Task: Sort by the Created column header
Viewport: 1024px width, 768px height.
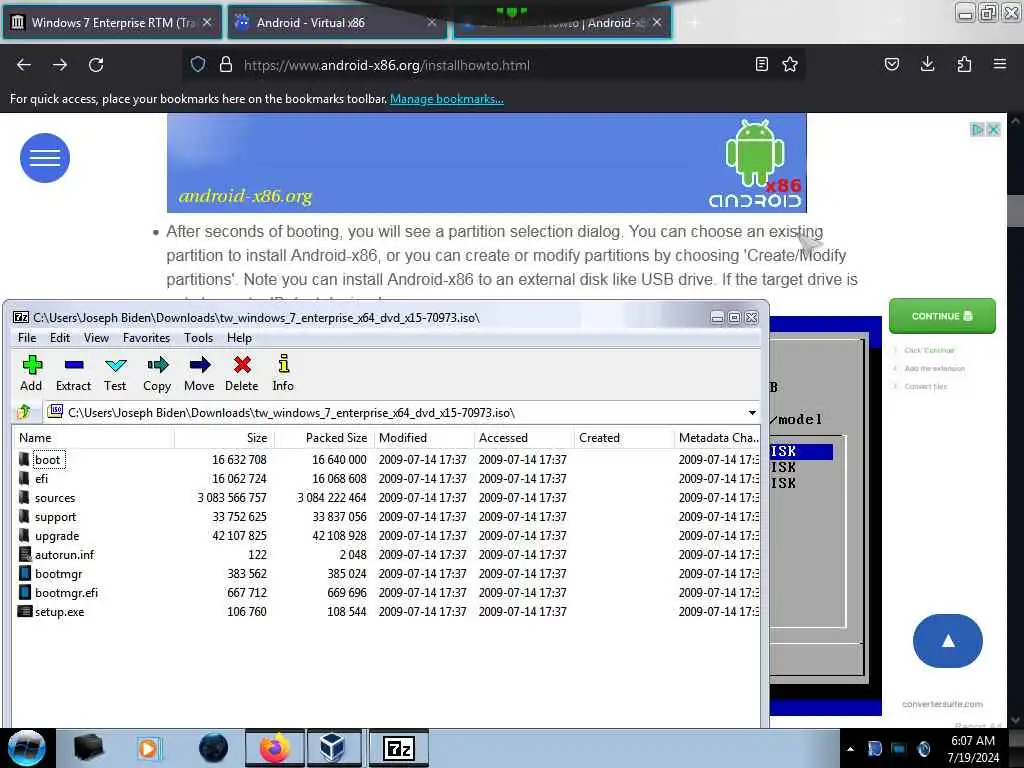Action: click(x=624, y=438)
